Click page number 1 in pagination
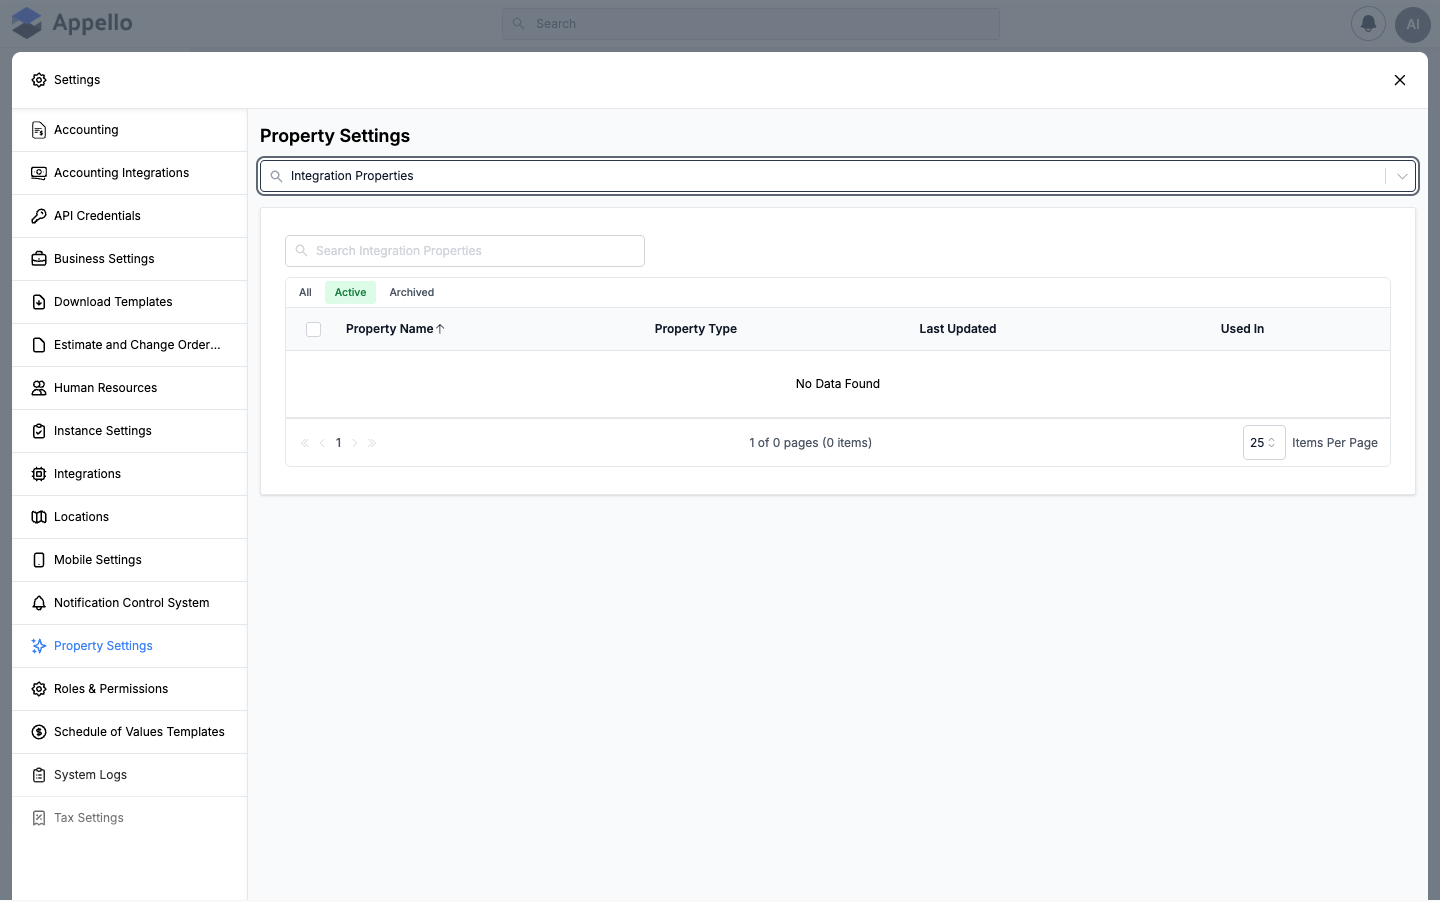 click(339, 443)
